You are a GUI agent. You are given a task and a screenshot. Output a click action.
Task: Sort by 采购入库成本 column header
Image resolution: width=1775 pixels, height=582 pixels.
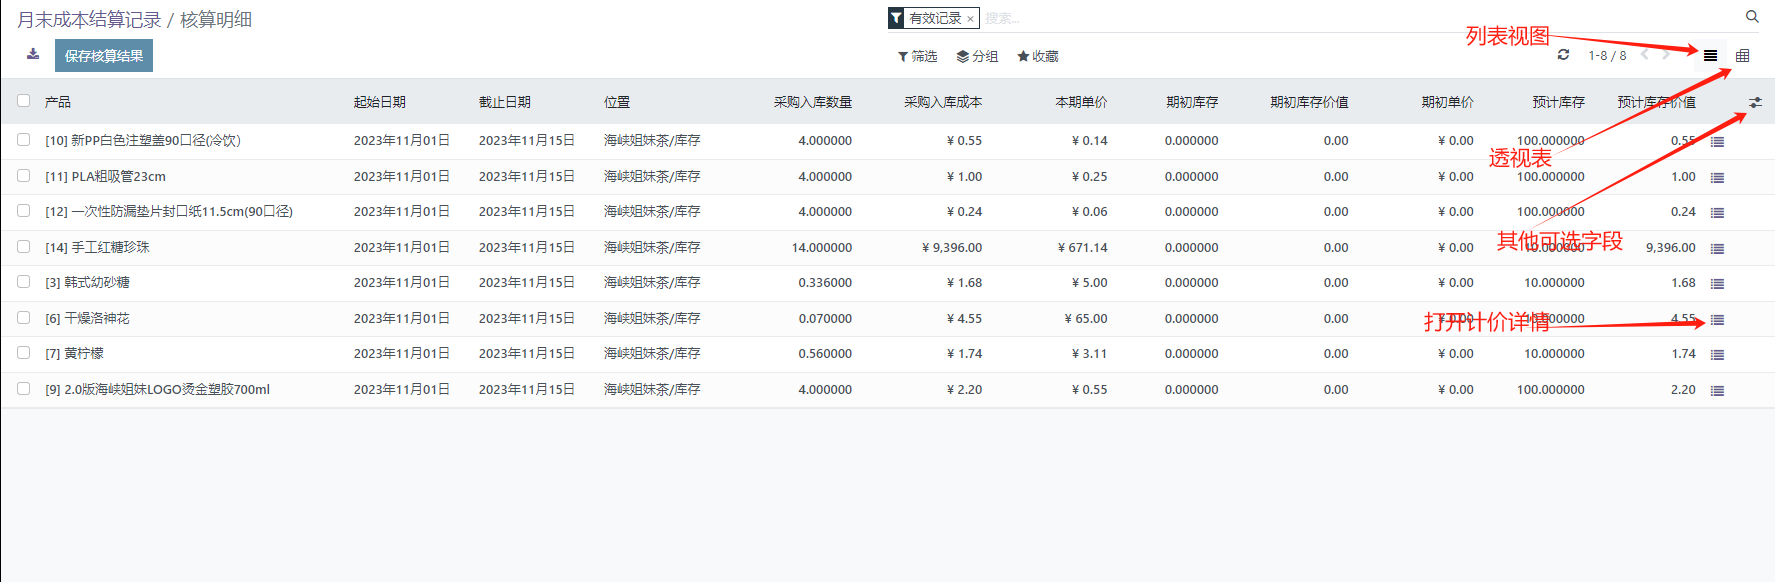coord(942,102)
